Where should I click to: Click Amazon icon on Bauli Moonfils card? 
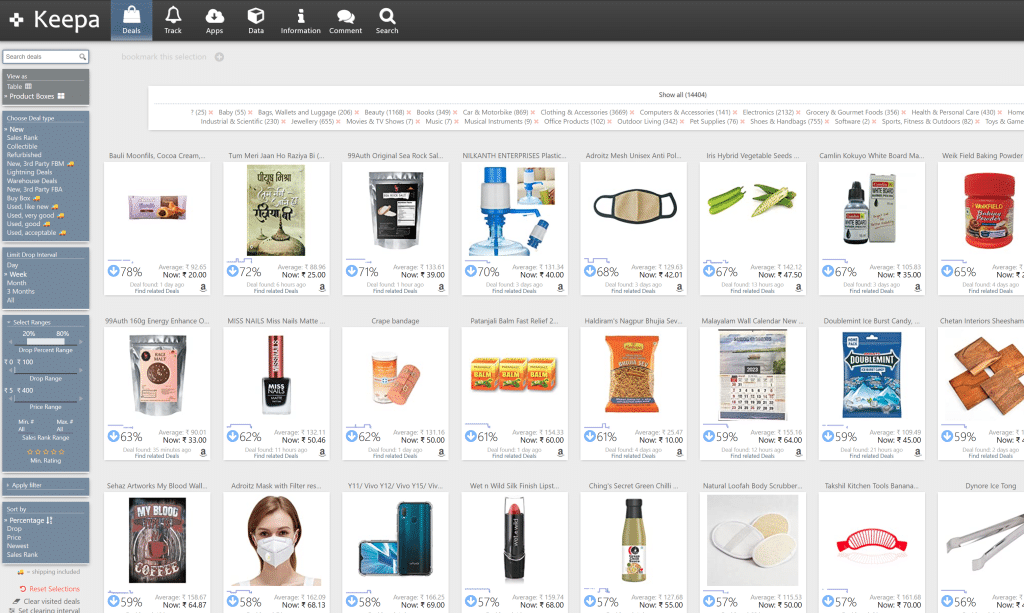point(204,287)
